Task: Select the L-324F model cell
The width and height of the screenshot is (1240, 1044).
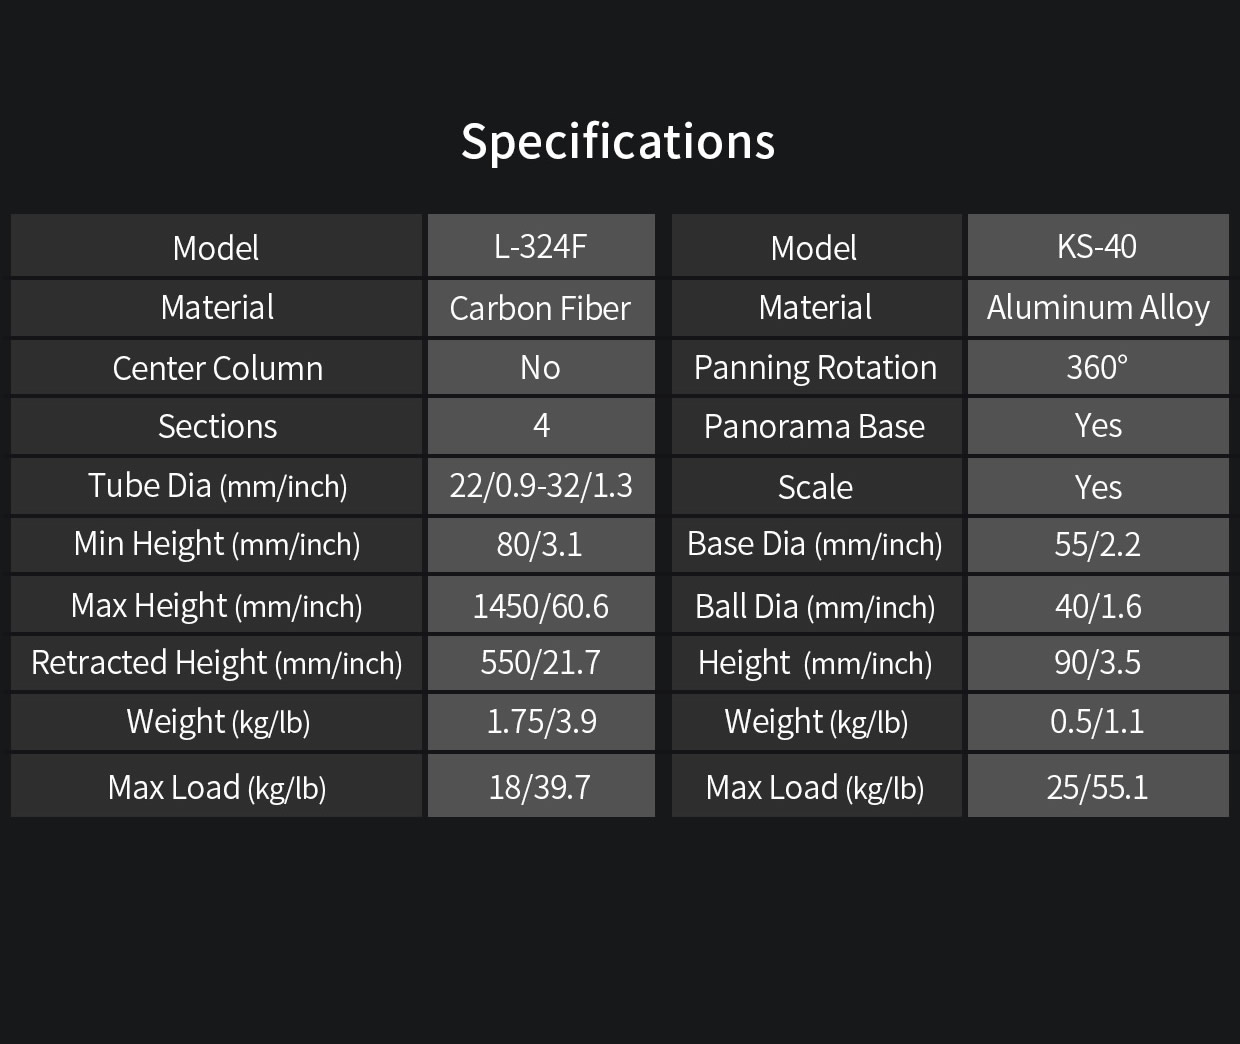Action: [541, 245]
